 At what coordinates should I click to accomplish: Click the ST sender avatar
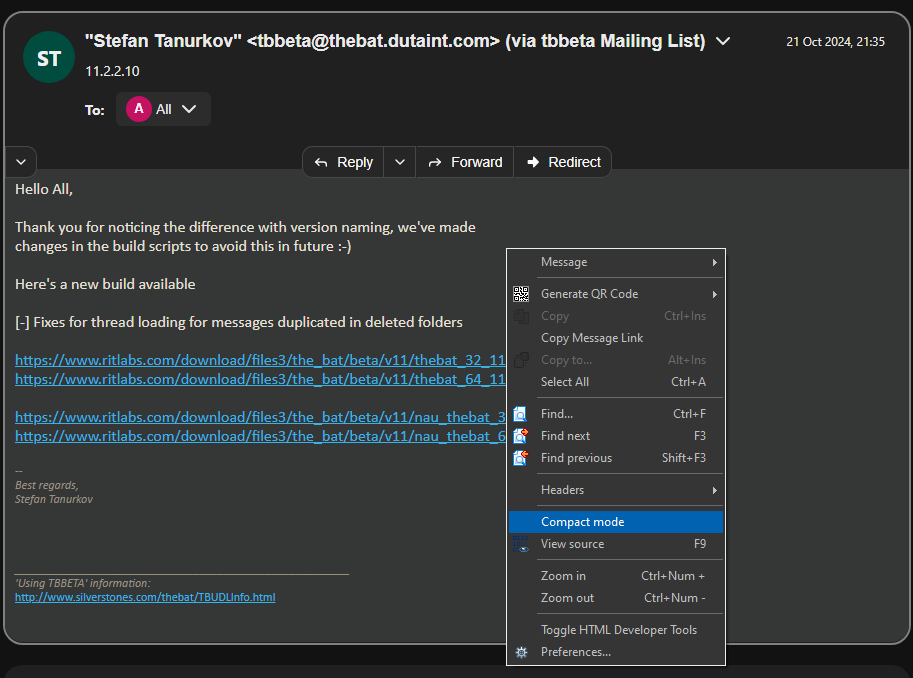48,58
